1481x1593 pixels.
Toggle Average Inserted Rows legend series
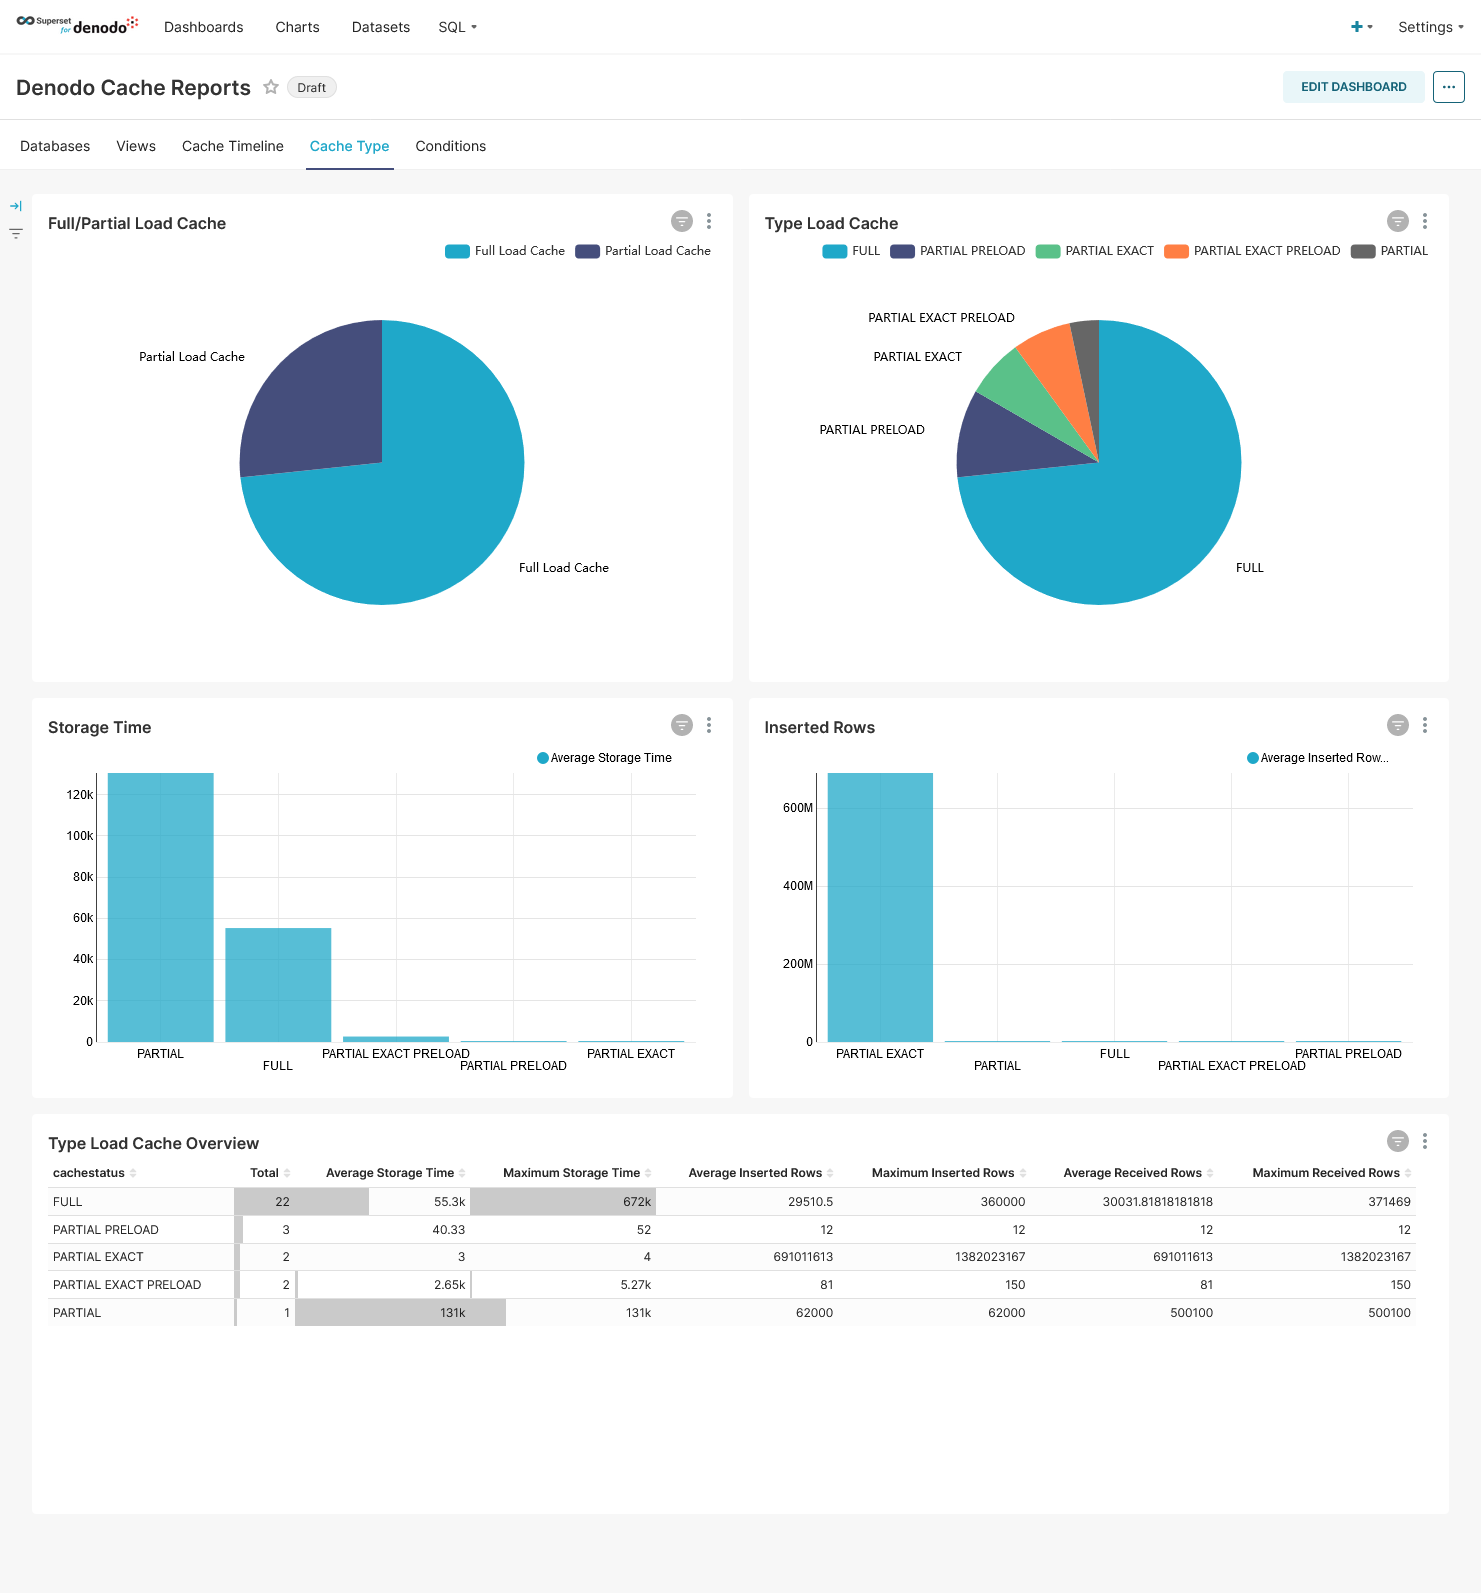[1318, 758]
